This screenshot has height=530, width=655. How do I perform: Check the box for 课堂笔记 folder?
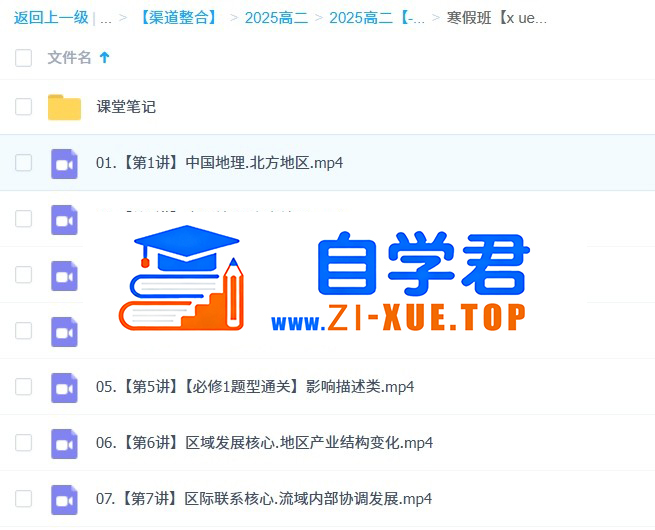(23, 107)
